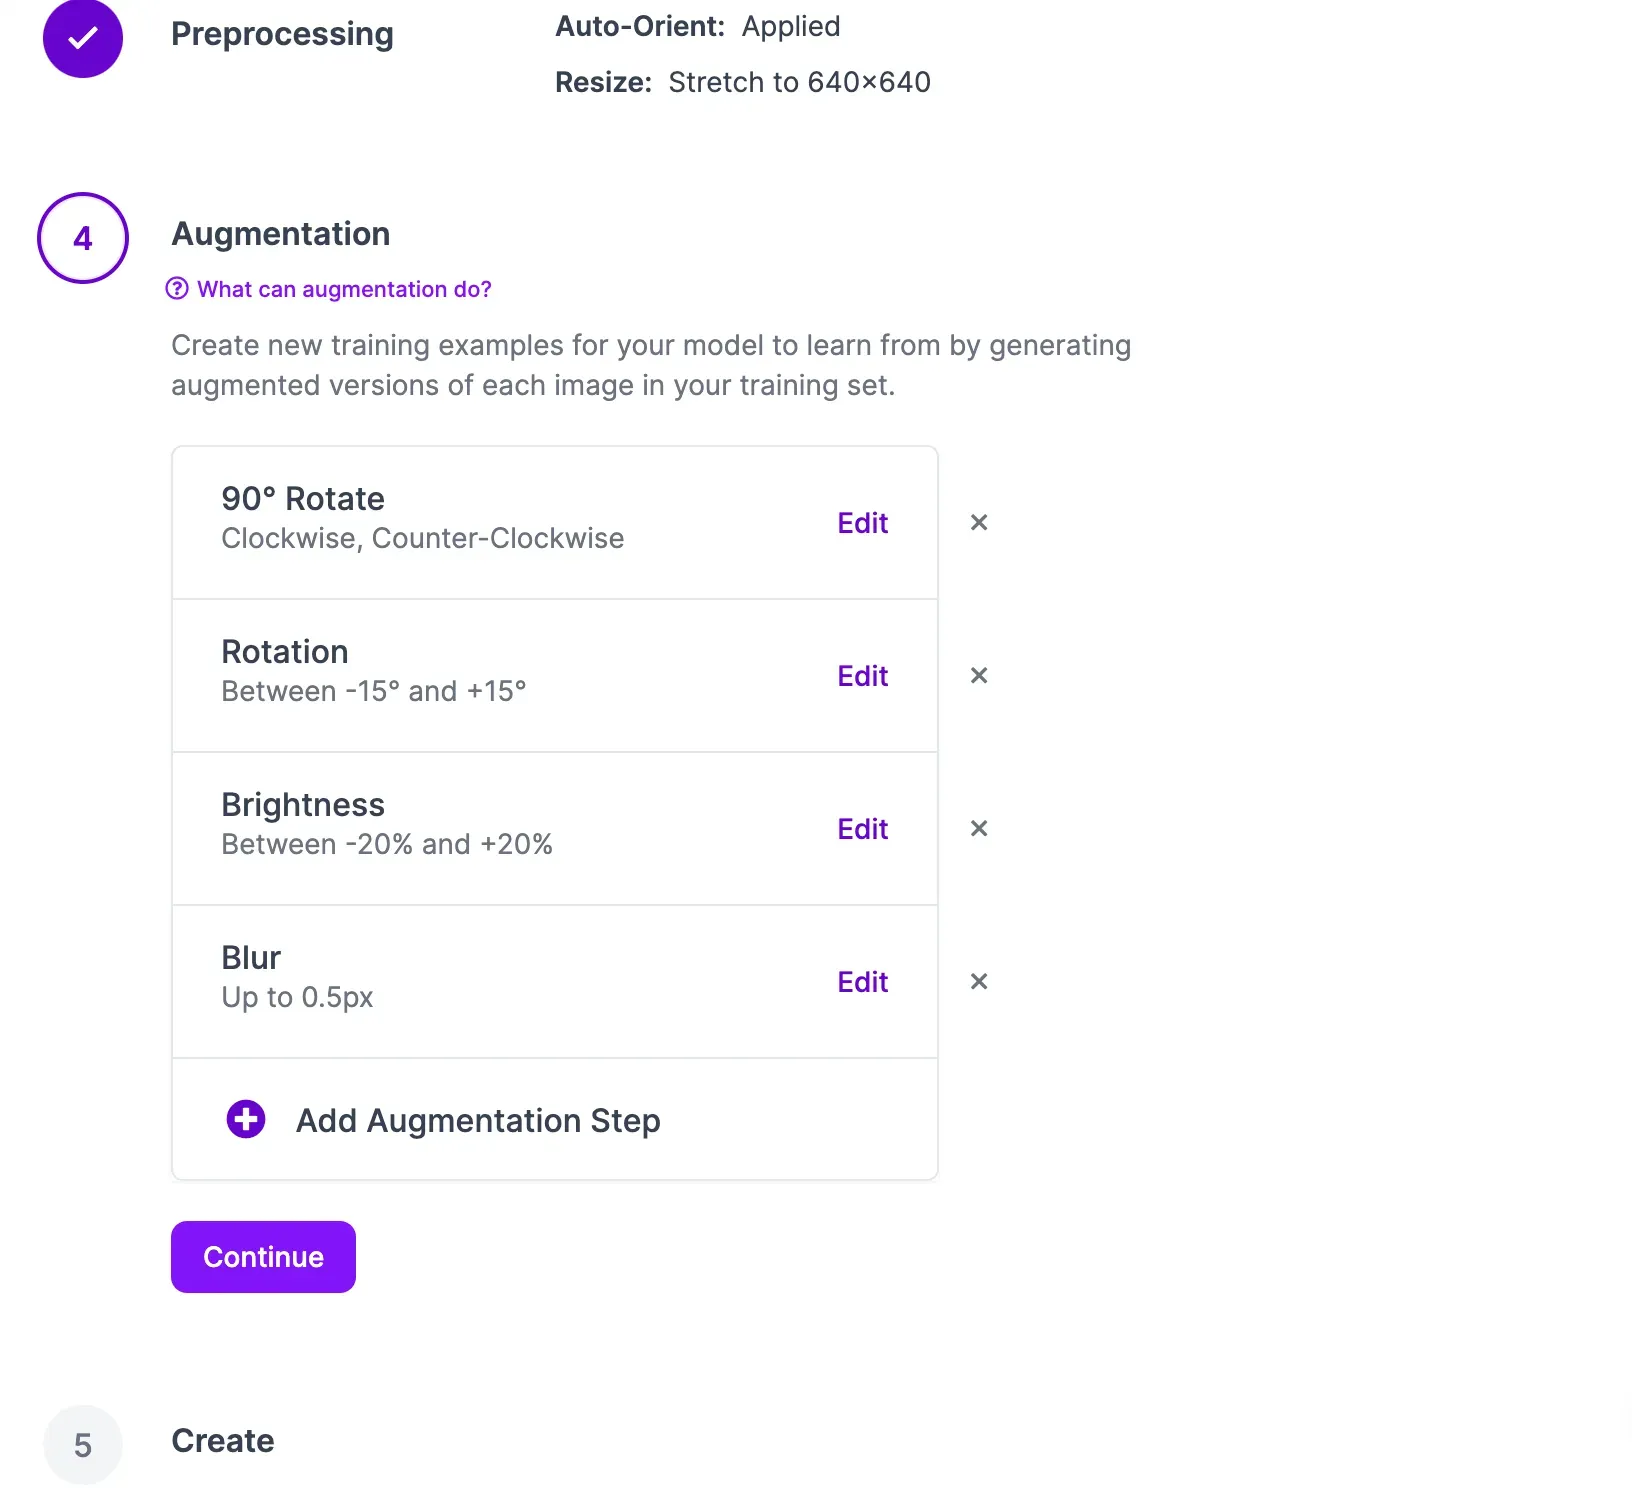Image resolution: width=1632 pixels, height=1500 pixels.
Task: Click the Auto-Orient Applied setting
Action: (698, 26)
